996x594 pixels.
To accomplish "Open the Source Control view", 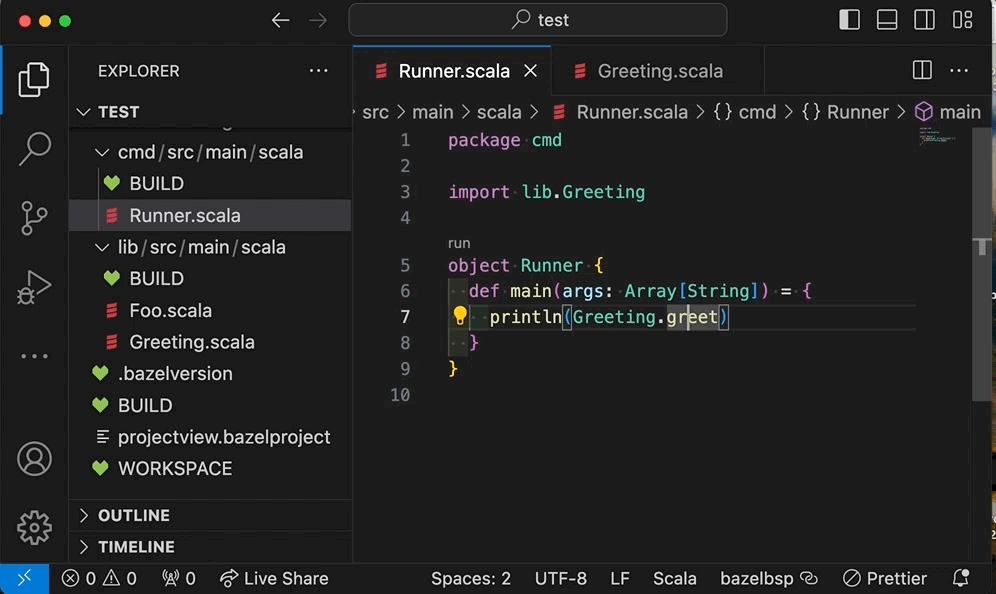I will point(34,218).
